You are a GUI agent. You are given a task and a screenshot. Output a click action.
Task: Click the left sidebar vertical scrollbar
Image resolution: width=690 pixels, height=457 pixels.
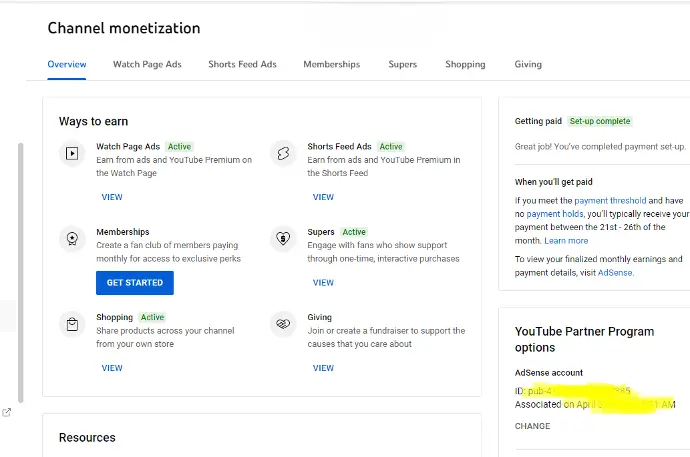tap(20, 273)
